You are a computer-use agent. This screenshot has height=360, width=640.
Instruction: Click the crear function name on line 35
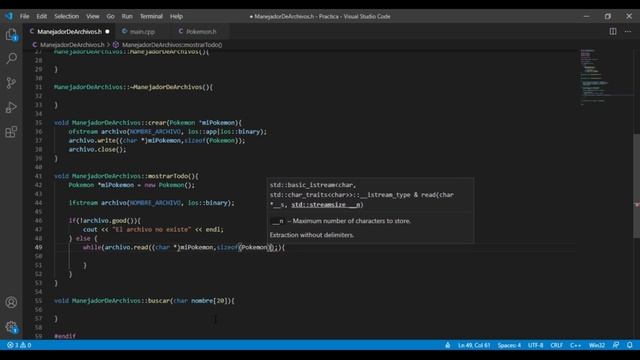point(157,123)
